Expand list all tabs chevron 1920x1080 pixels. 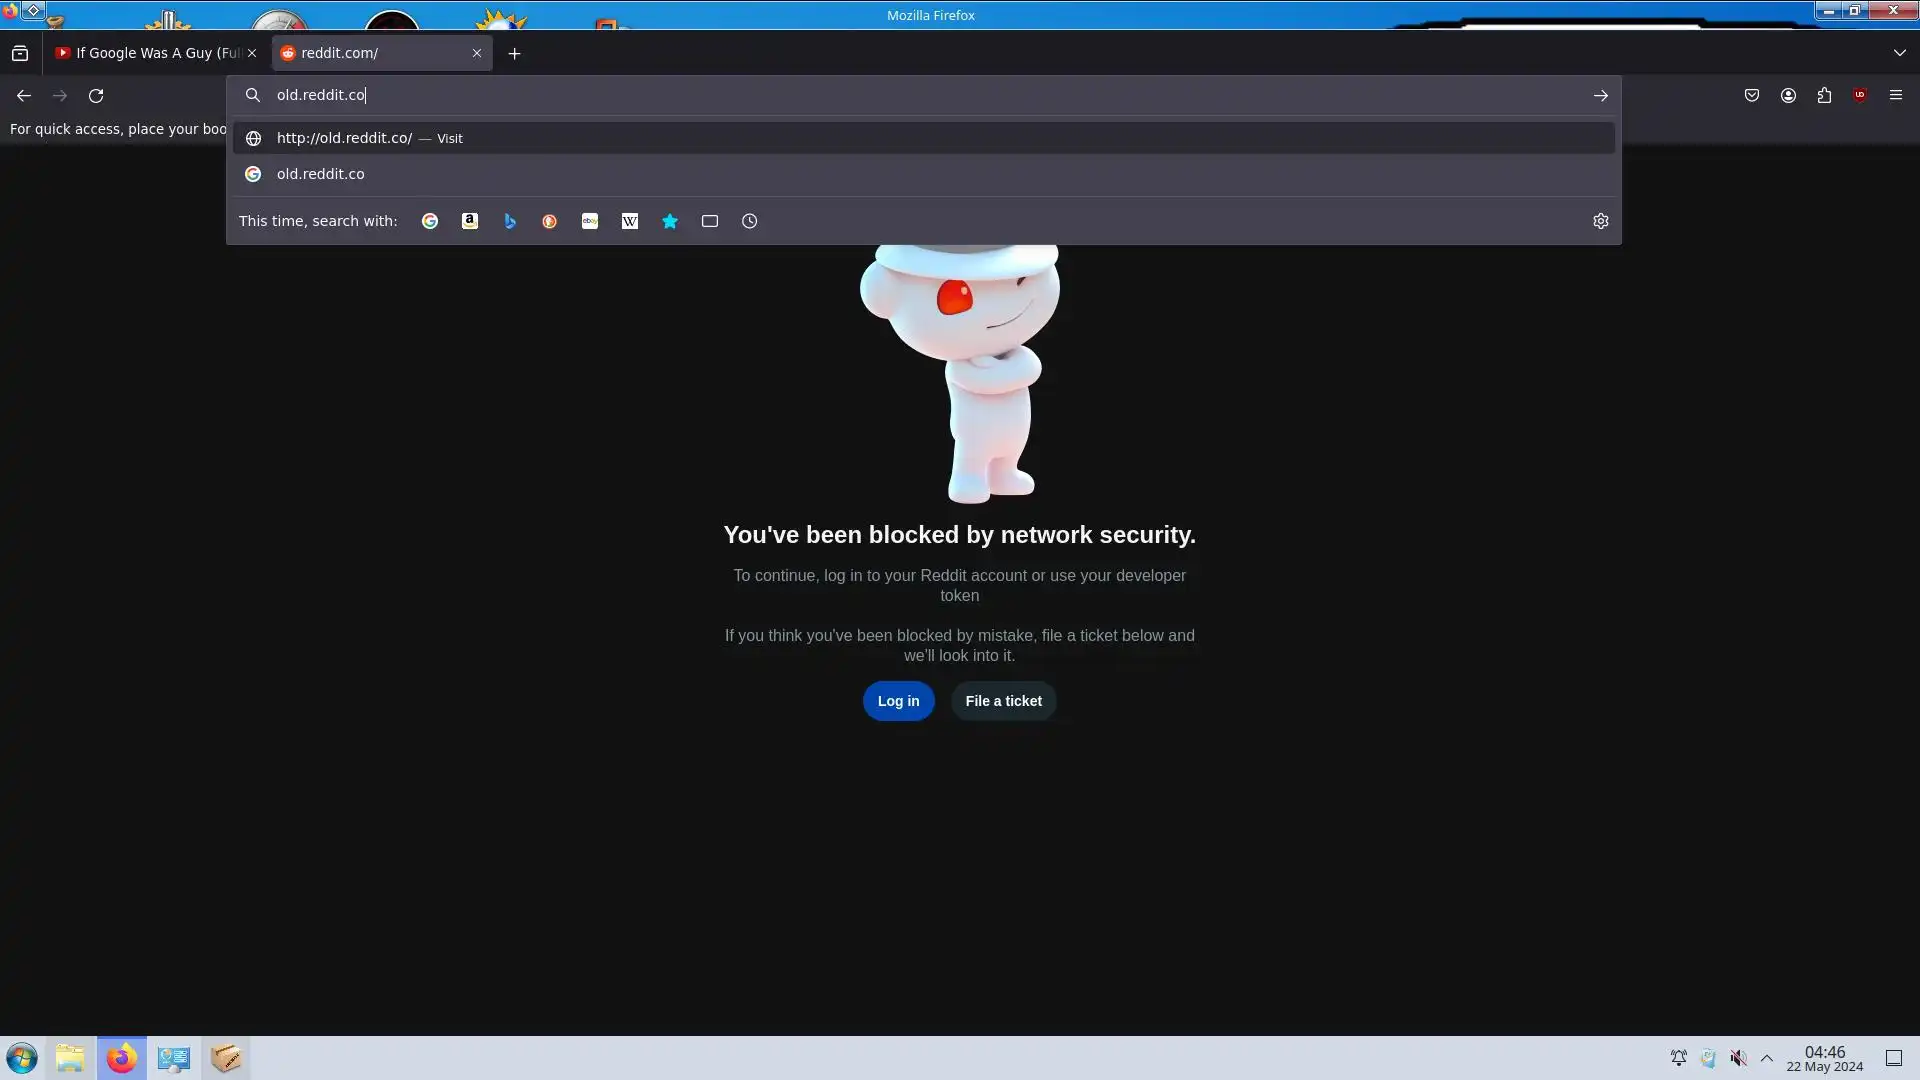pyautogui.click(x=1899, y=53)
